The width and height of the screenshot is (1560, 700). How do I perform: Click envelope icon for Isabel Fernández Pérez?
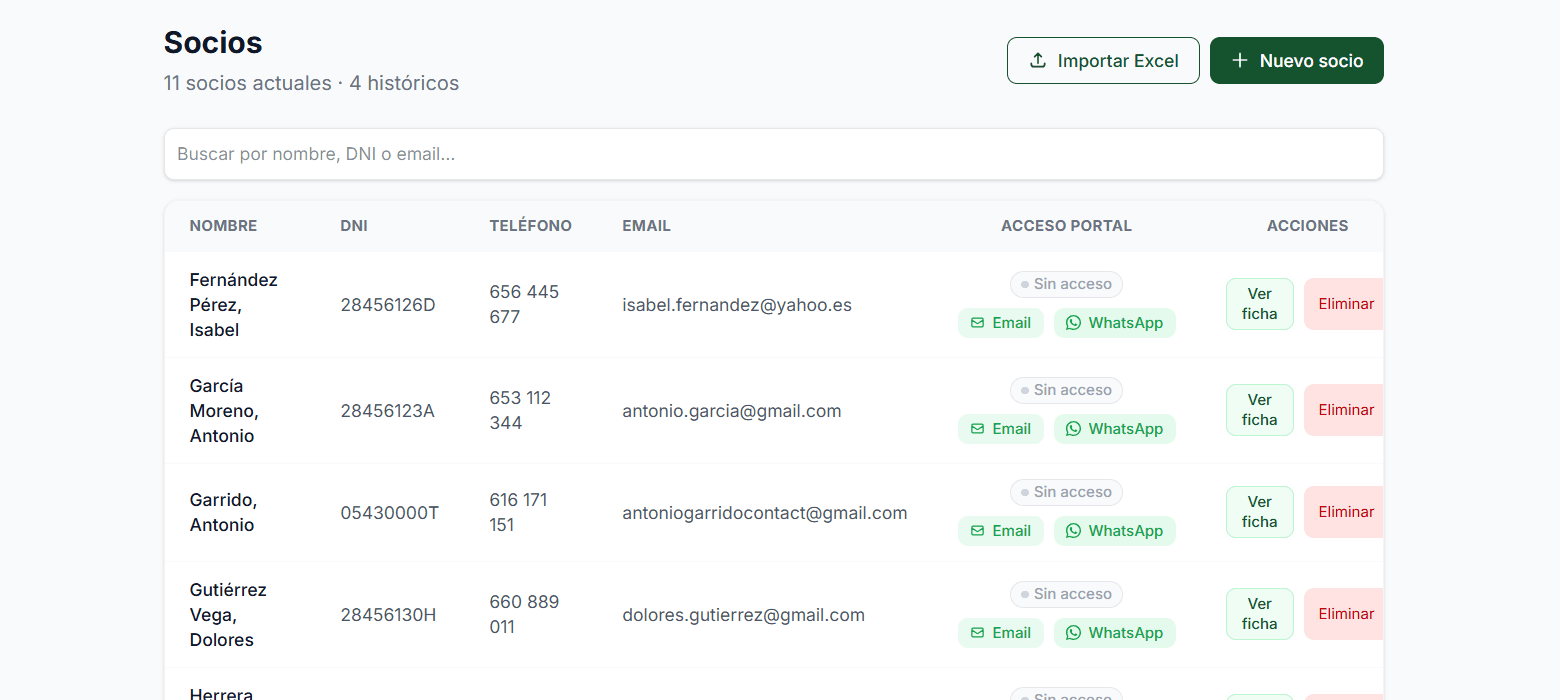(x=978, y=323)
